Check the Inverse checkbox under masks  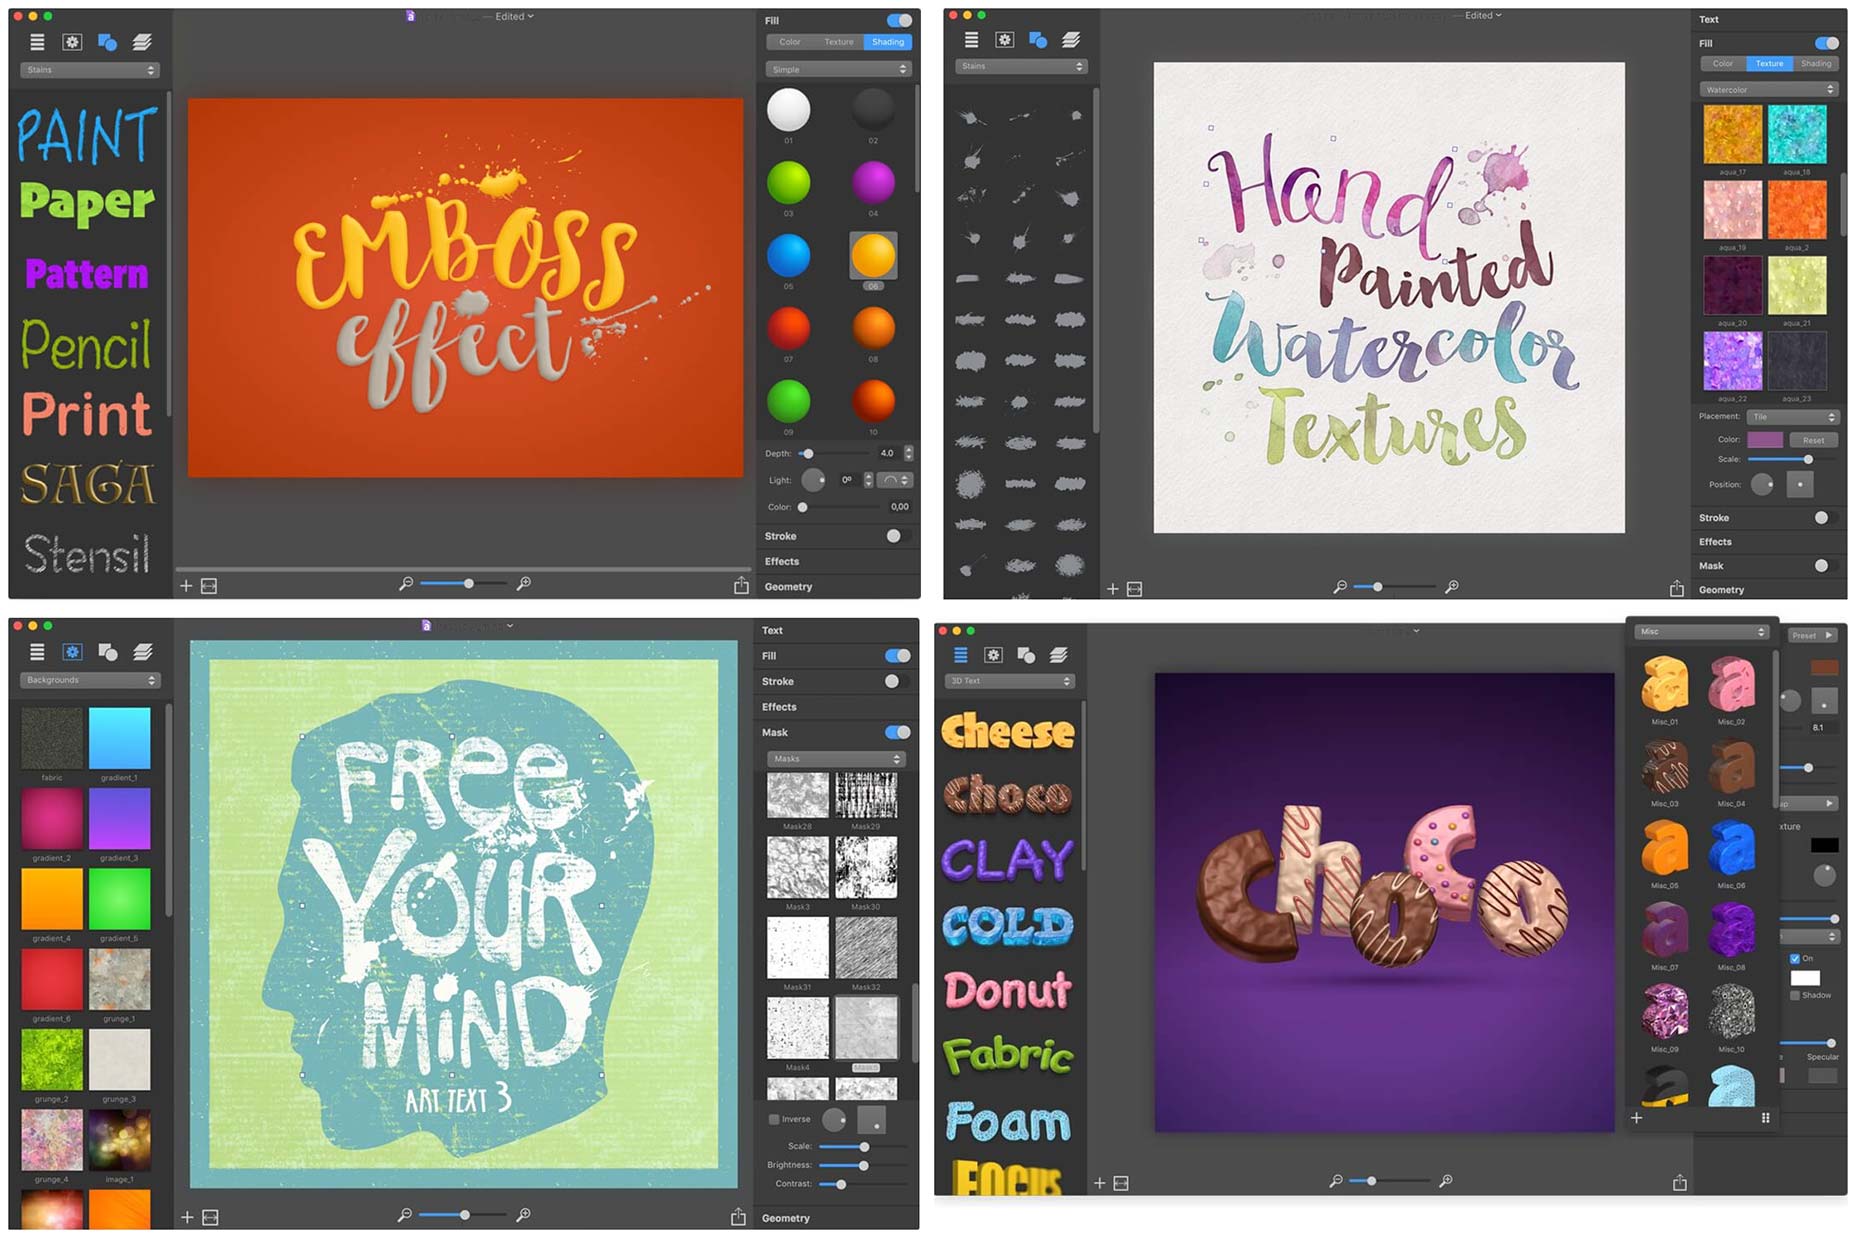(774, 1119)
